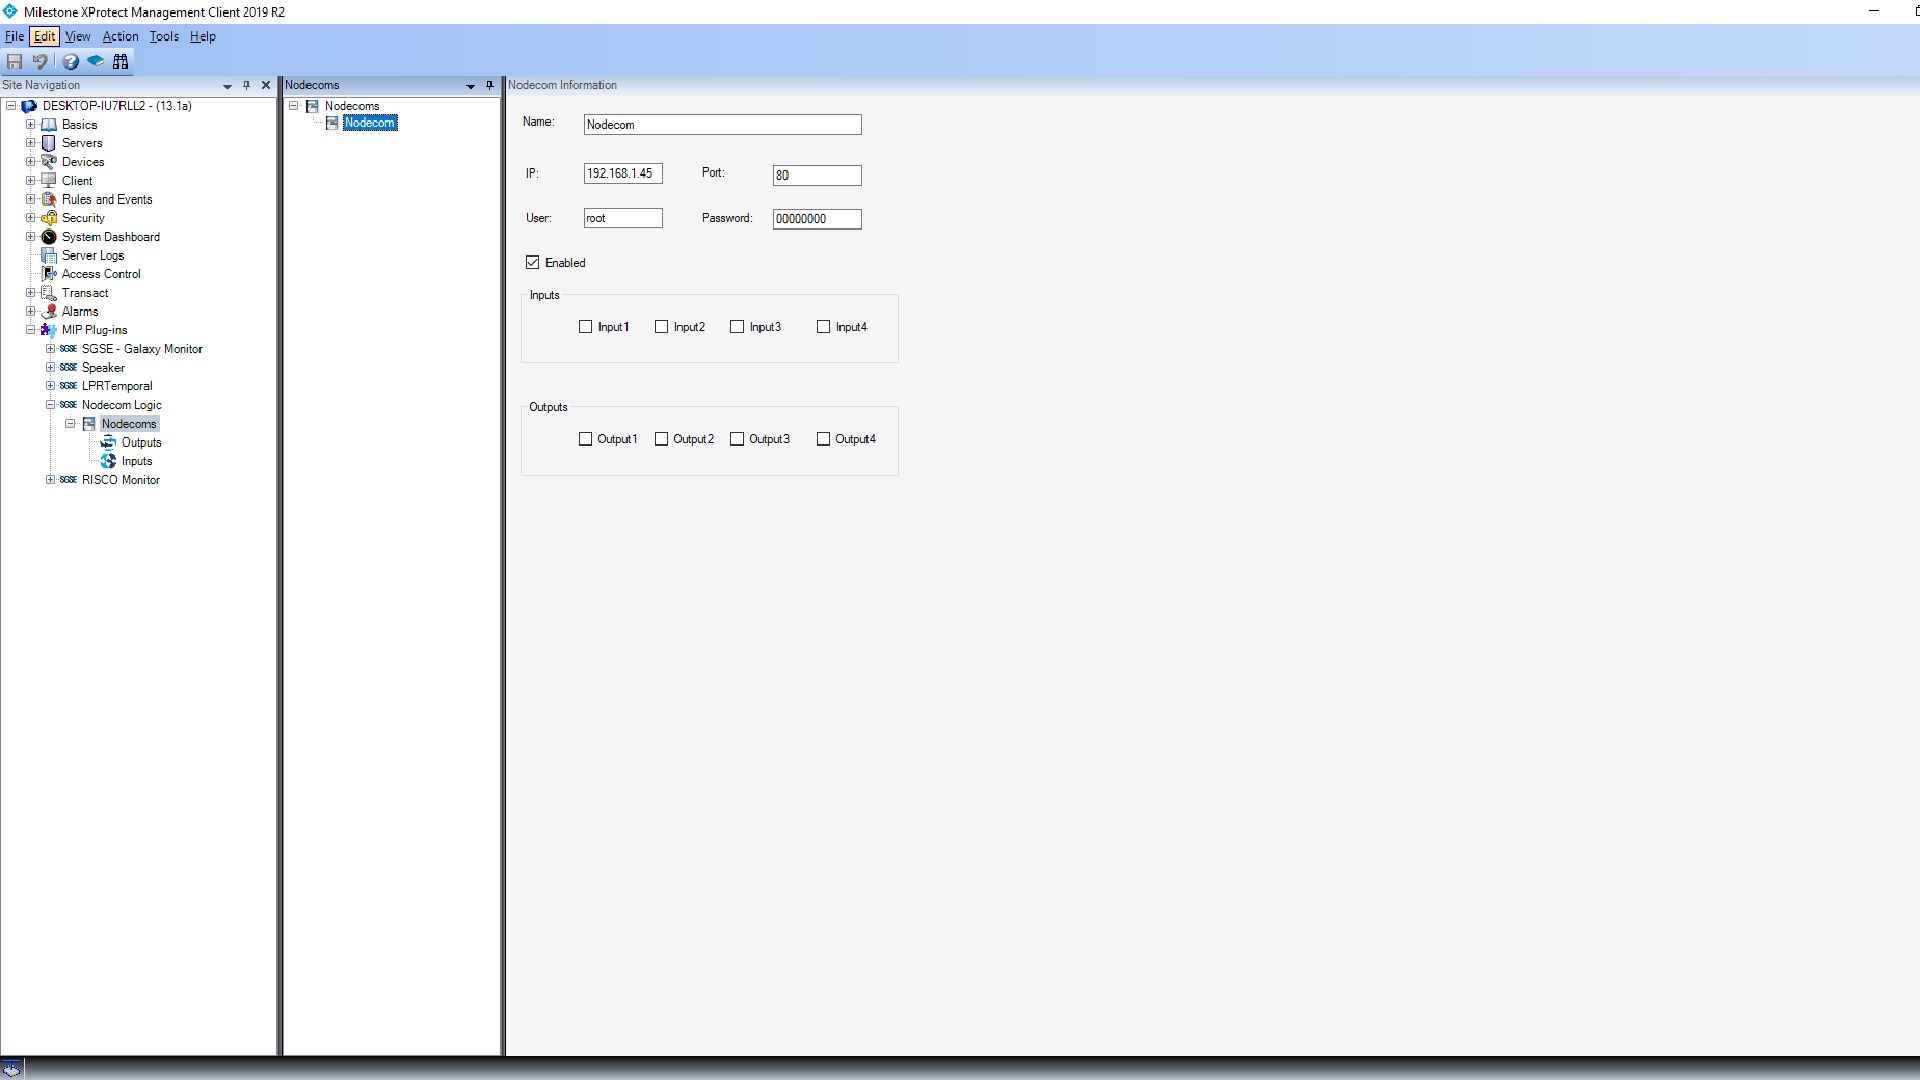Click the Outputs node icon
The height and width of the screenshot is (1080, 1920).
click(109, 442)
